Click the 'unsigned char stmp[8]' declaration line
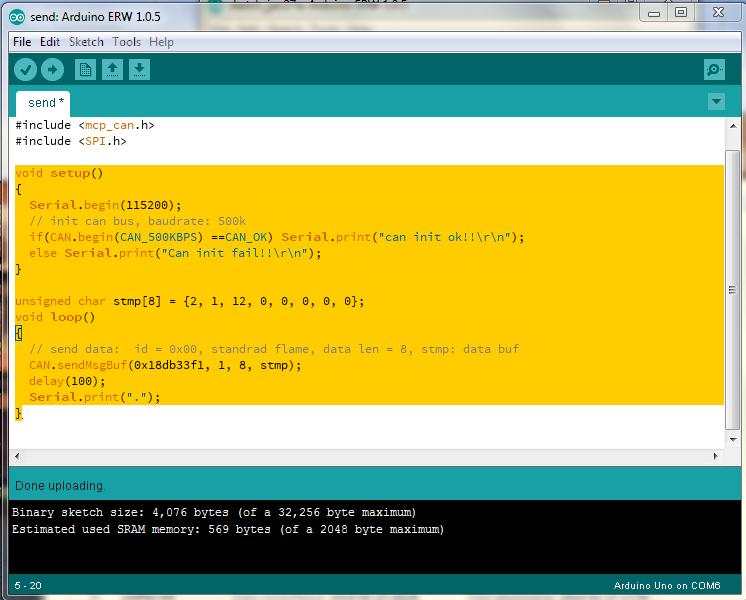The width and height of the screenshot is (746, 600). 190,301
